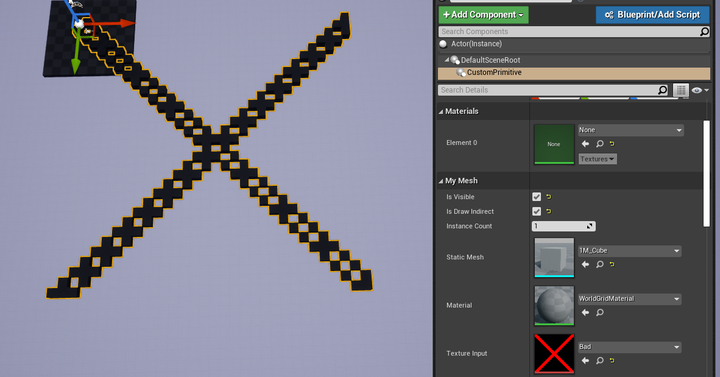Select the CustomPrimitive component
This screenshot has width=720, height=377.
574,73
